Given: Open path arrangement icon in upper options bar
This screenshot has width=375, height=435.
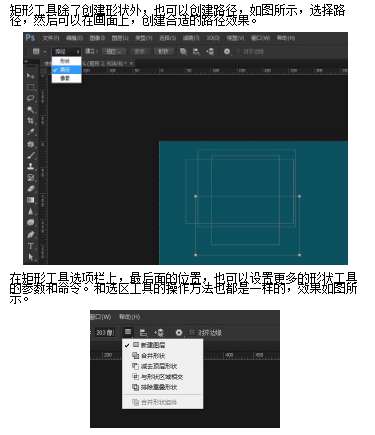Looking at the screenshot, I should click(210, 51).
